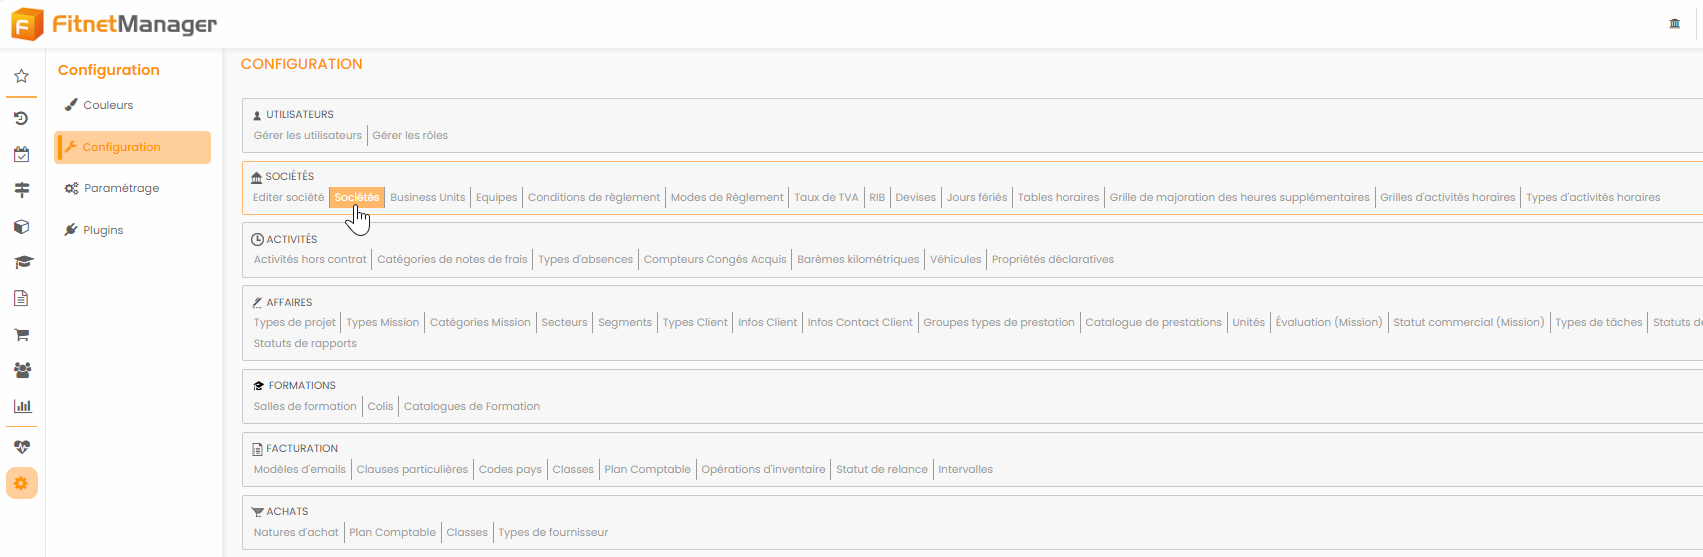Image resolution: width=1703 pixels, height=557 pixels.
Task: Click the FitnetManager logo
Action: coord(114,24)
